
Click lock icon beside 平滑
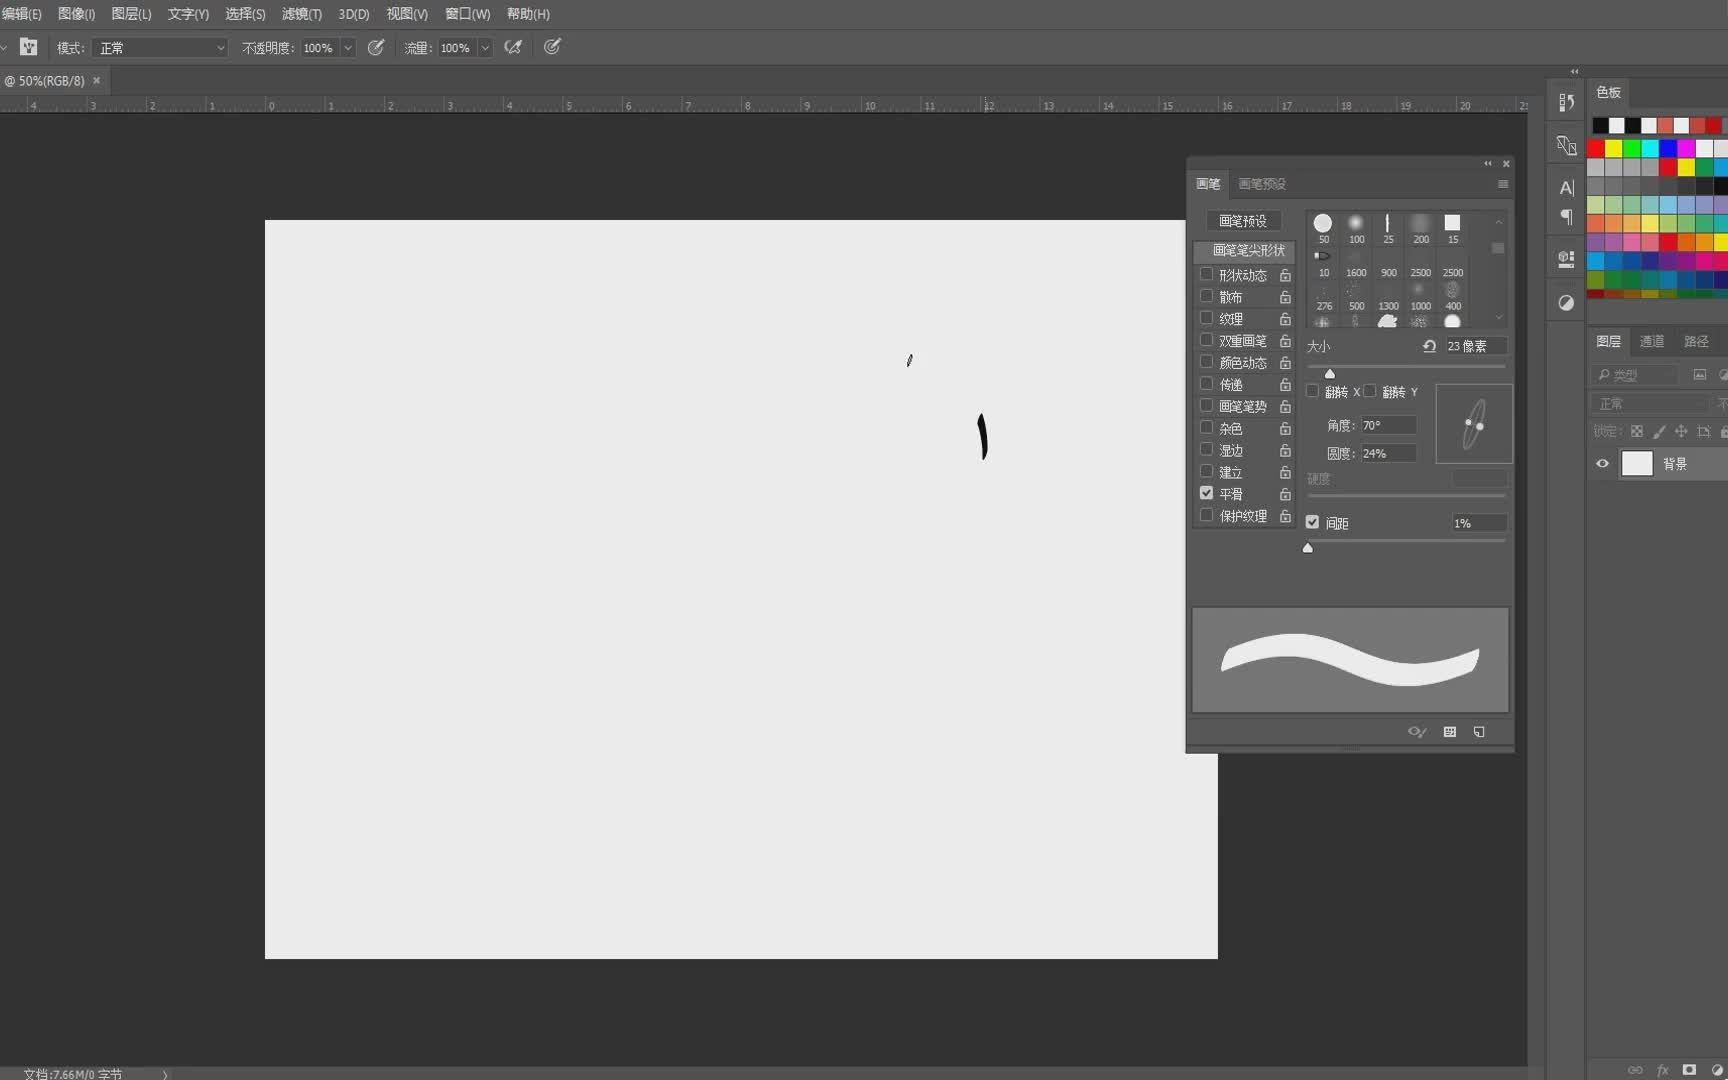(x=1285, y=494)
